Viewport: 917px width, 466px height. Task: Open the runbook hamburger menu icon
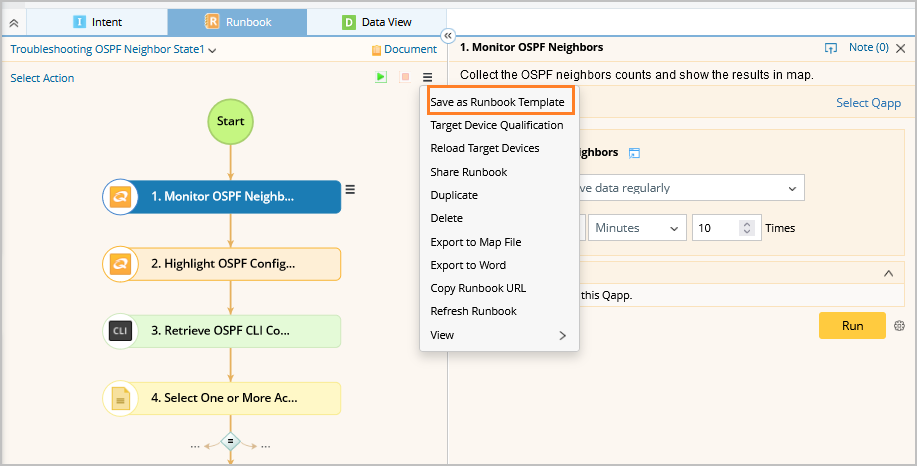tap(428, 77)
